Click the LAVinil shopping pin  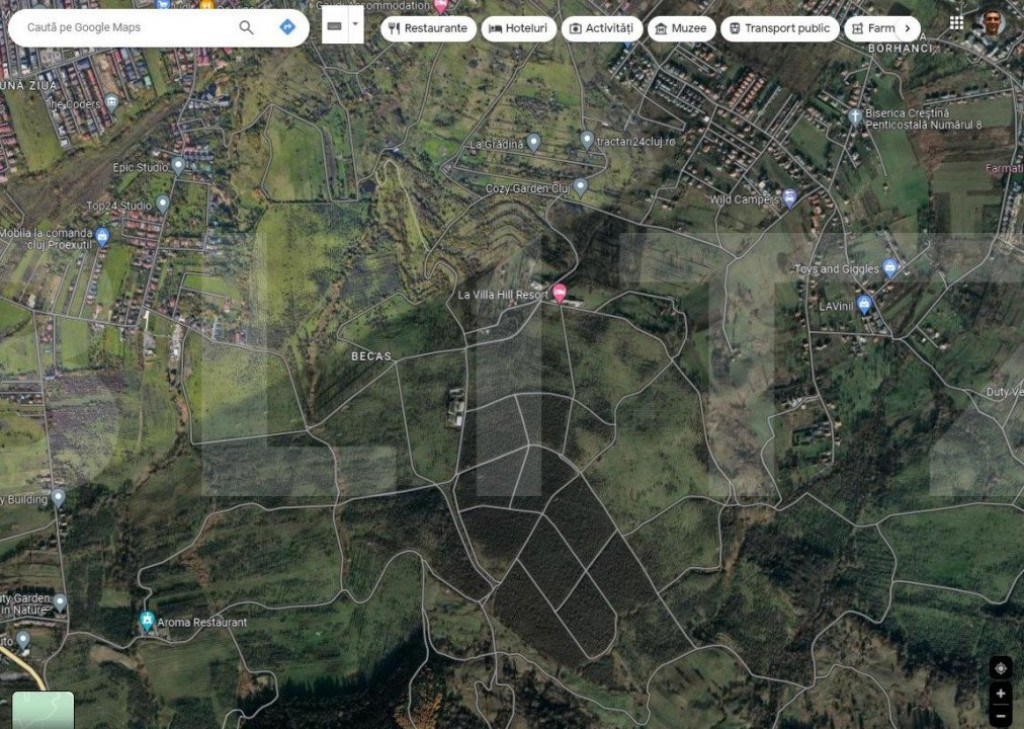[x=865, y=304]
